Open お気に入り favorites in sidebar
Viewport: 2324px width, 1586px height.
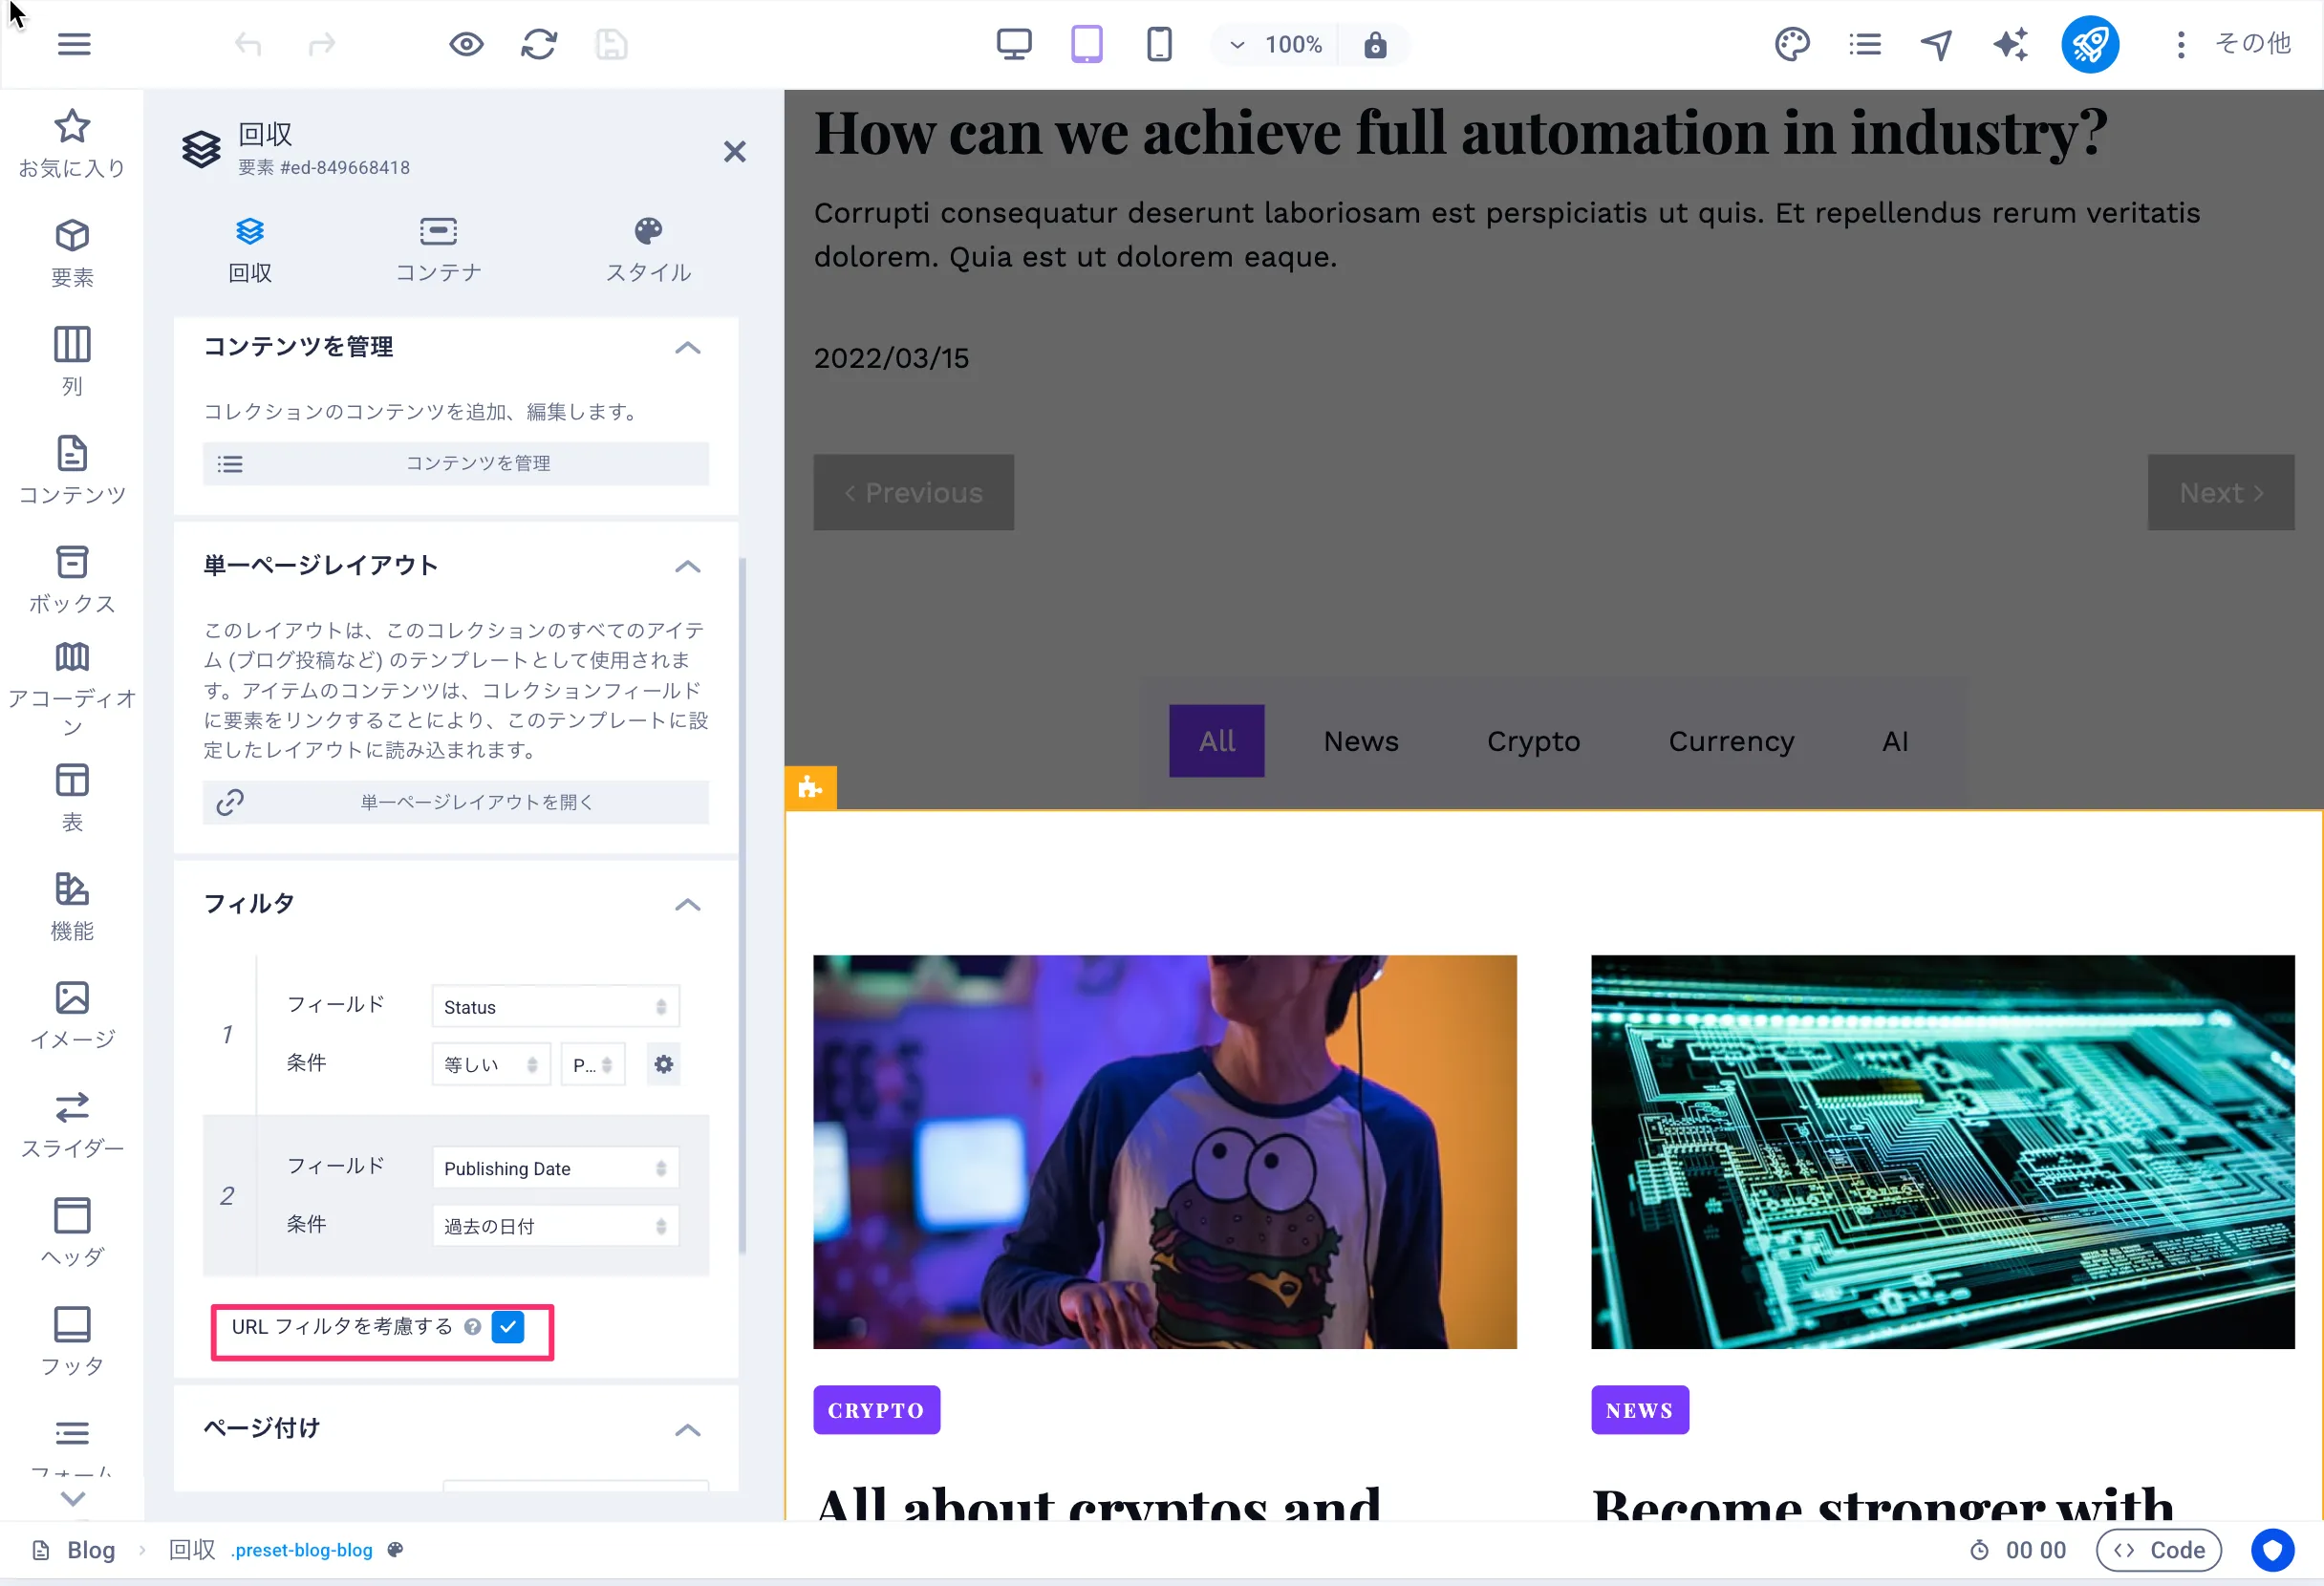pyautogui.click(x=72, y=144)
